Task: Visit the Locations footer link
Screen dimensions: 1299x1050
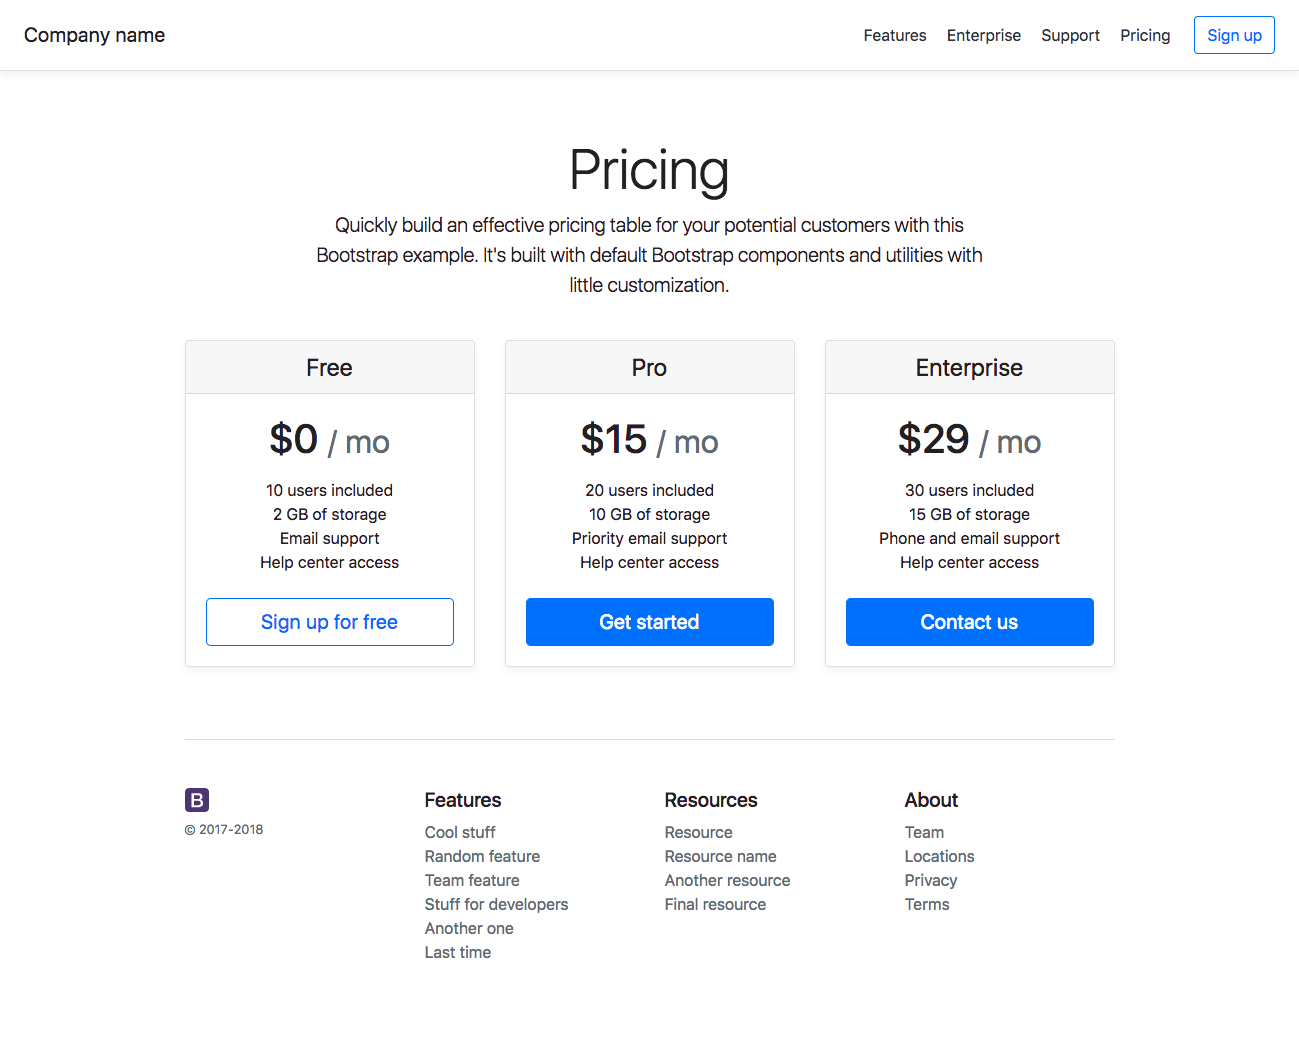Action: [x=939, y=856]
